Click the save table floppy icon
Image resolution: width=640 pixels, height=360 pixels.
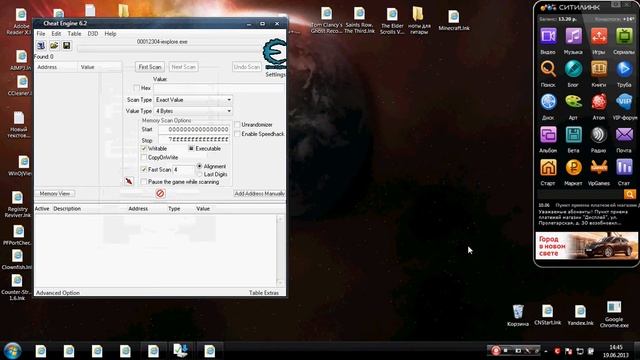coord(67,45)
